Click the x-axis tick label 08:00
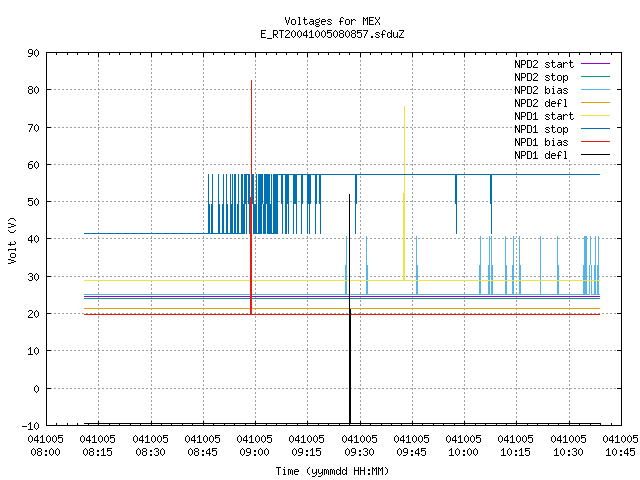 (x=45, y=452)
